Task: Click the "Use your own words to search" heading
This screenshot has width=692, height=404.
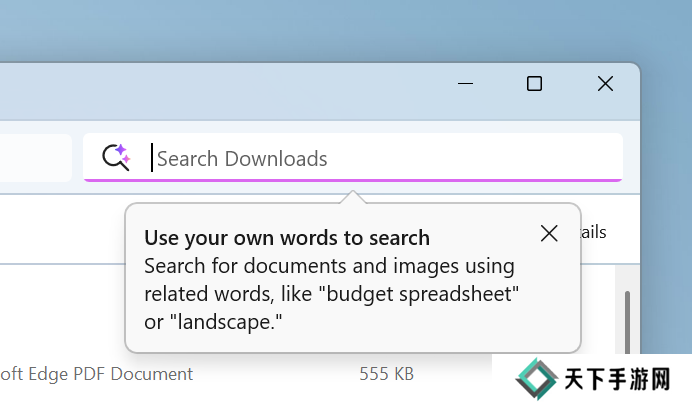Action: point(287,238)
